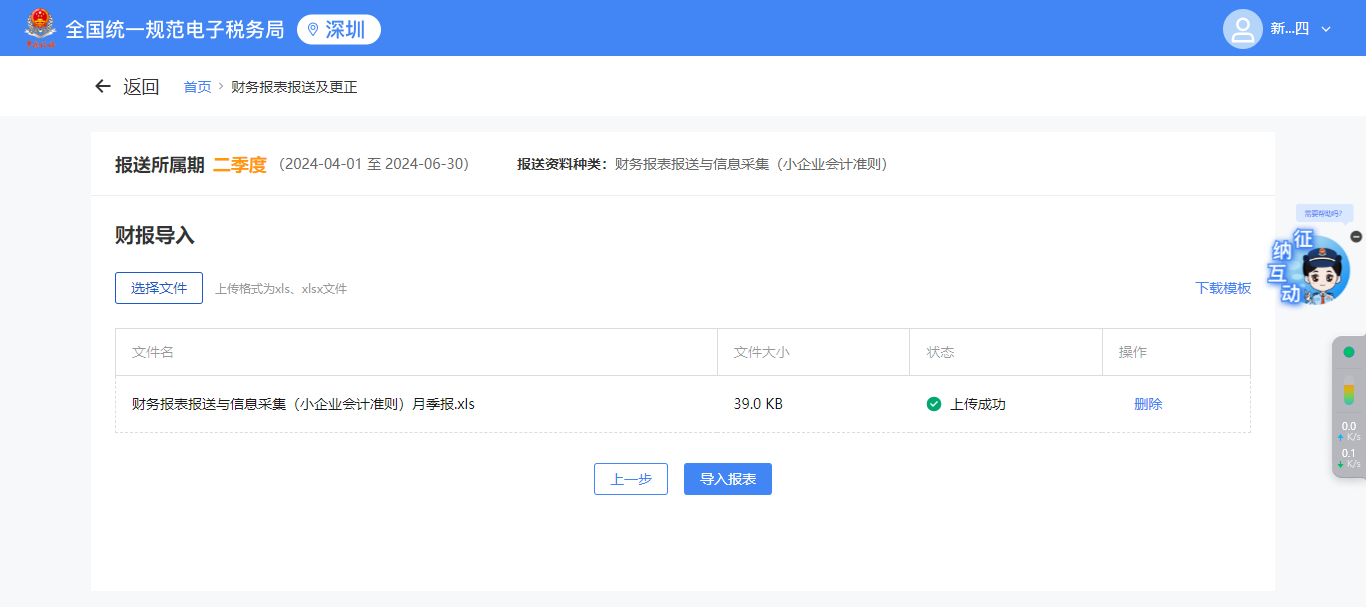The width and height of the screenshot is (1366, 607).
Task: Click the 上传格式为xls、xlsx文件 hint text
Action: (x=281, y=289)
